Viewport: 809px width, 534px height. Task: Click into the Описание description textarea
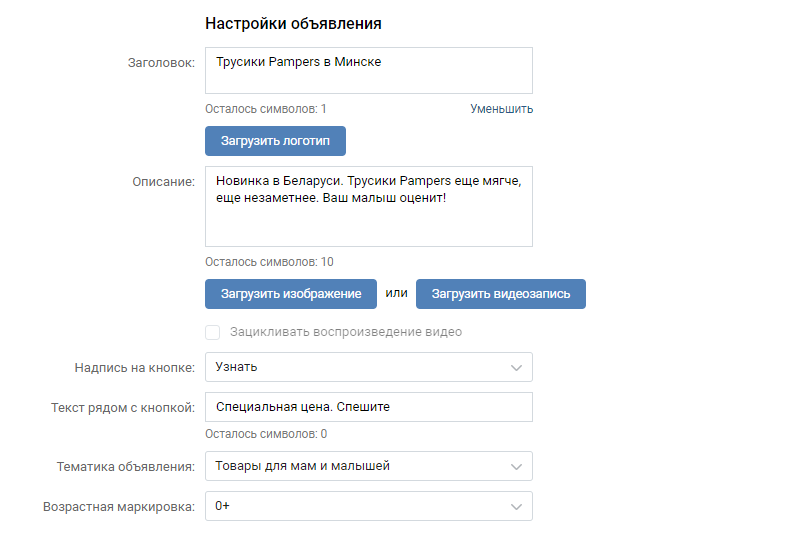point(368,206)
